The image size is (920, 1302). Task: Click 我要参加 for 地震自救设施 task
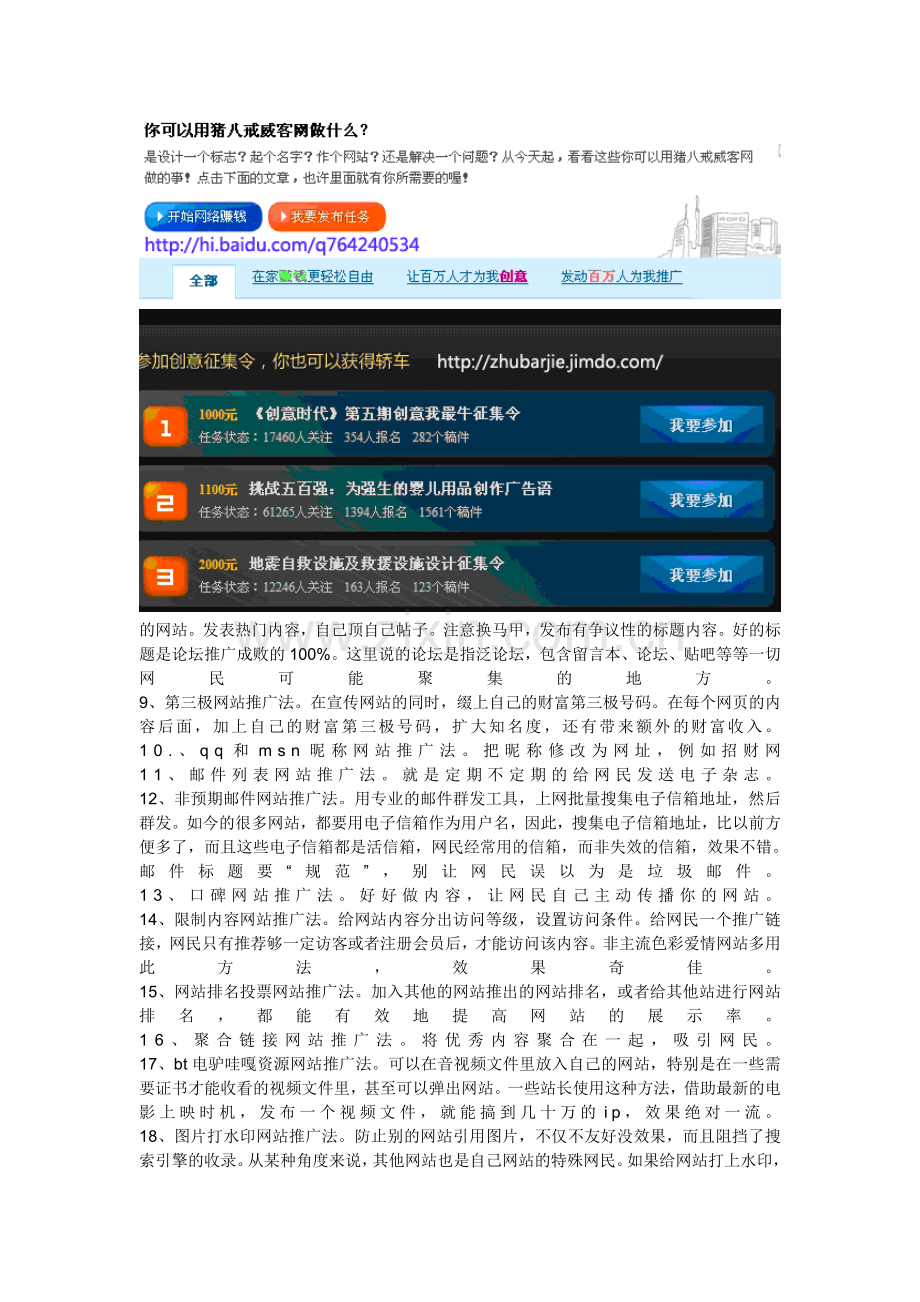coord(701,575)
